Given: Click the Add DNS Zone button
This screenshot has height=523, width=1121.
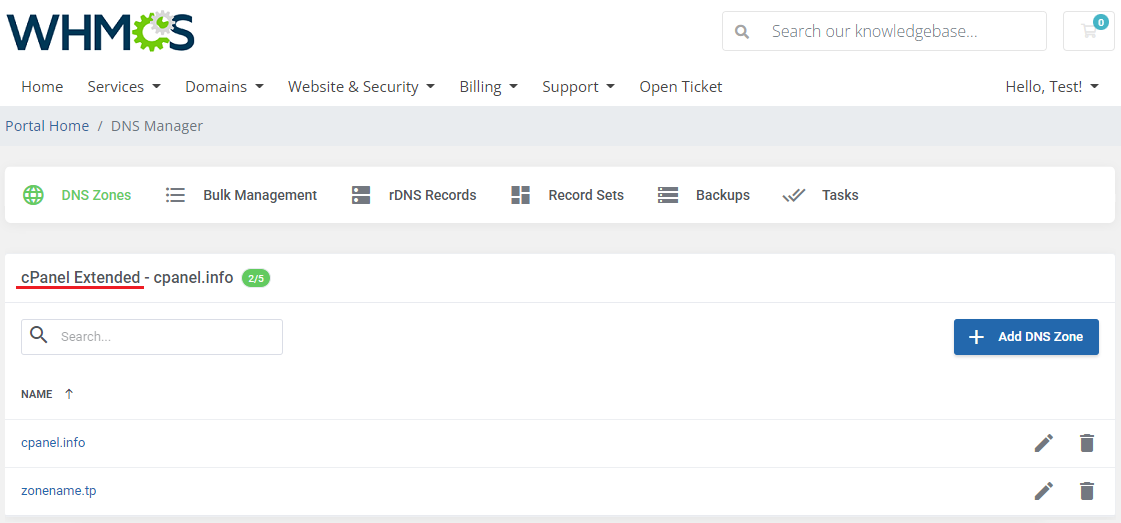Looking at the screenshot, I should point(1026,337).
